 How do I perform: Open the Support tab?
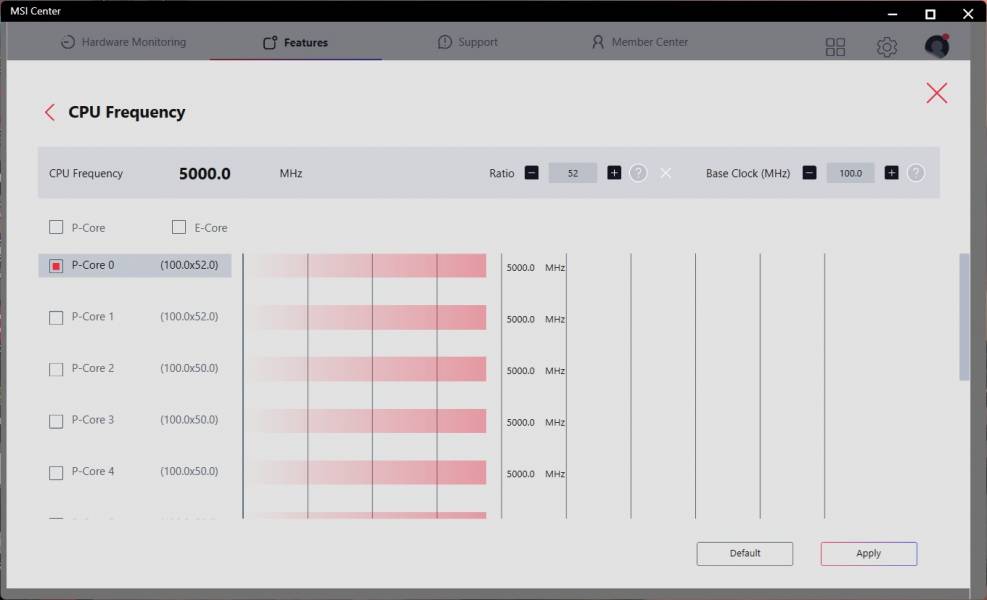[468, 42]
